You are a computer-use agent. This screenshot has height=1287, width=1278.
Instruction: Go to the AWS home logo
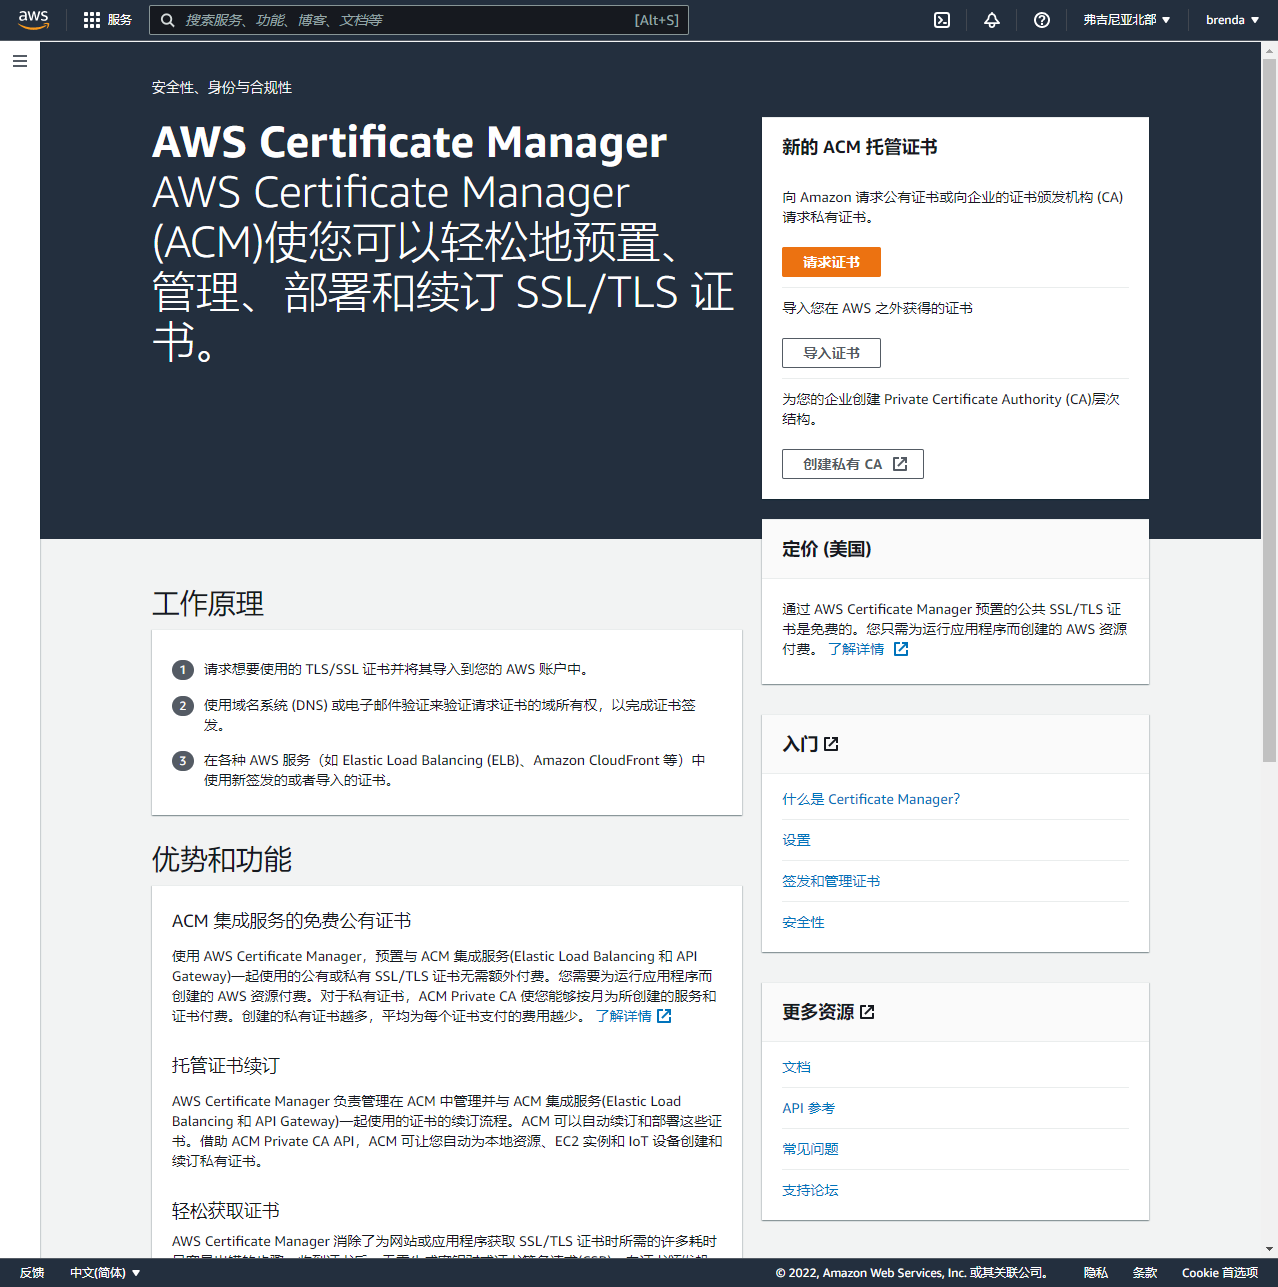tap(33, 20)
